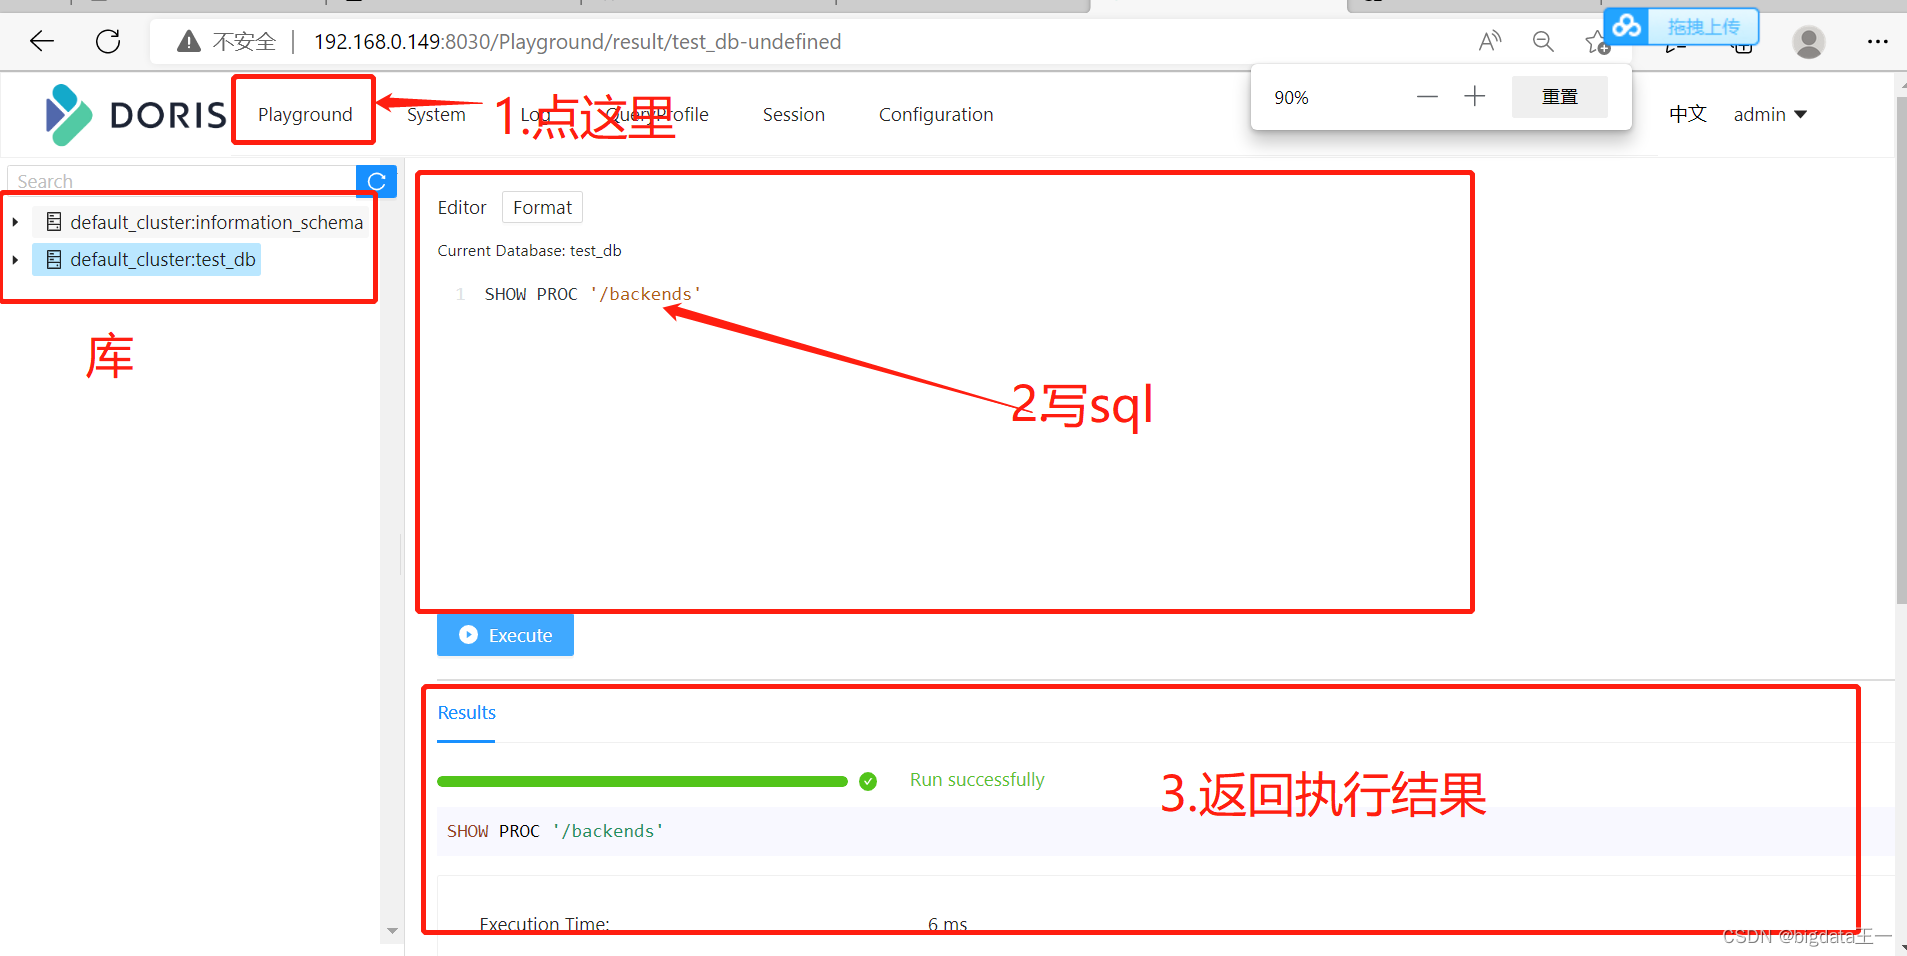Click the executed SHOW PROC statement in results

(x=555, y=831)
